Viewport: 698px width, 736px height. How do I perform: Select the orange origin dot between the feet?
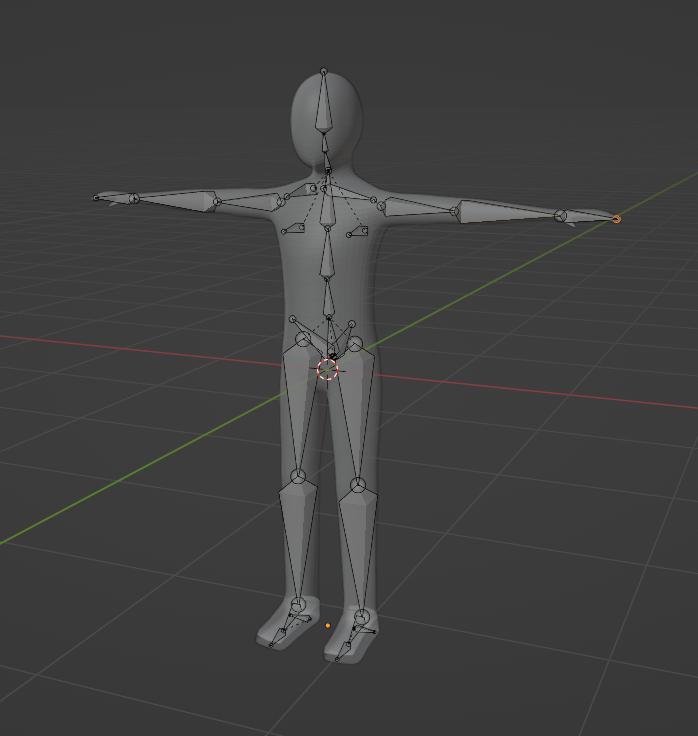(x=328, y=625)
